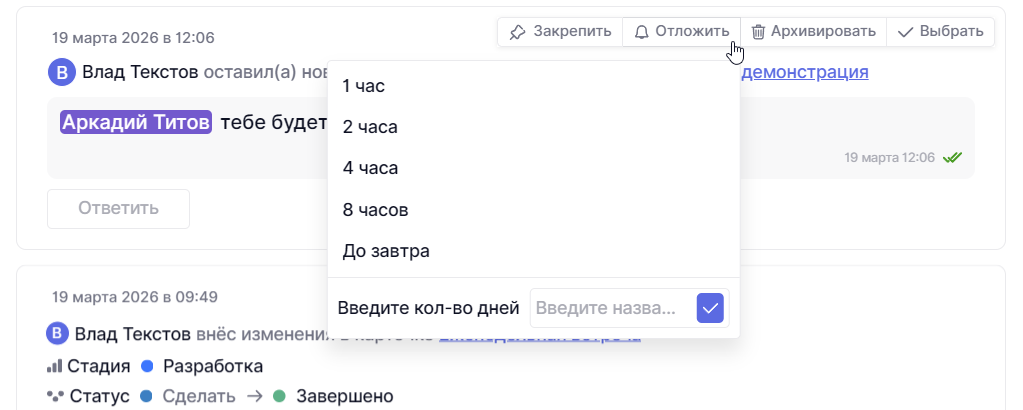
Task: Click the Статус dots icon
Action: pyautogui.click(x=55, y=396)
